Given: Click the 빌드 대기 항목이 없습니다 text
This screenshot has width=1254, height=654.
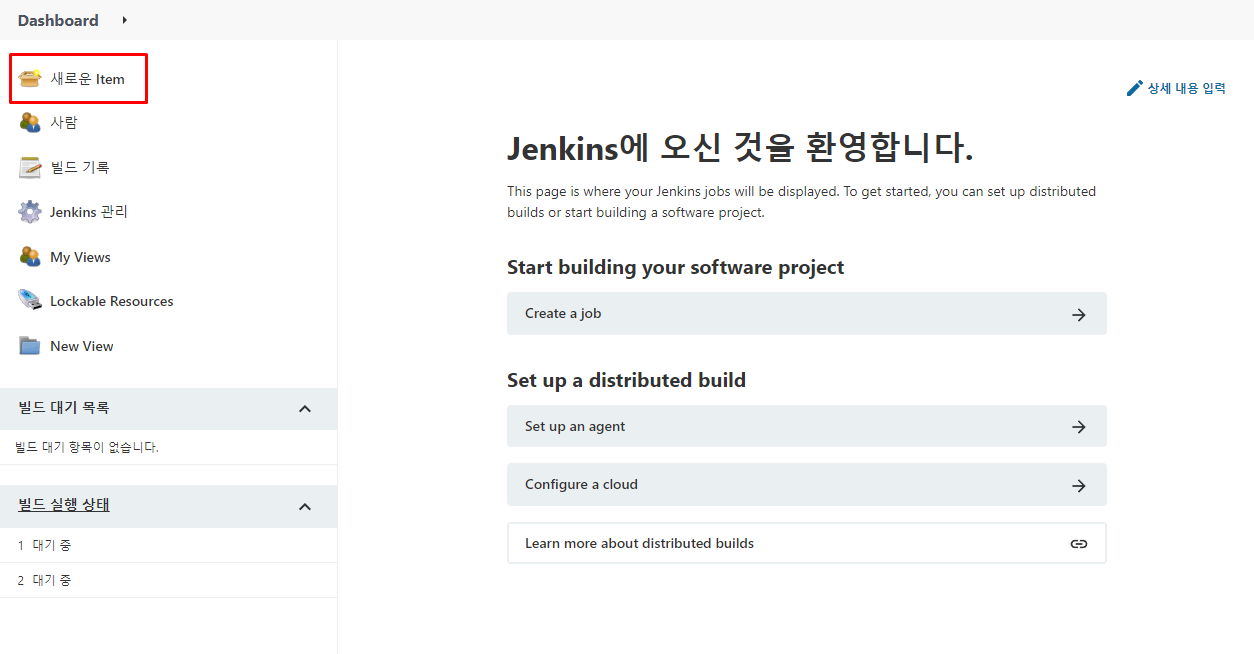Looking at the screenshot, I should point(87,447).
